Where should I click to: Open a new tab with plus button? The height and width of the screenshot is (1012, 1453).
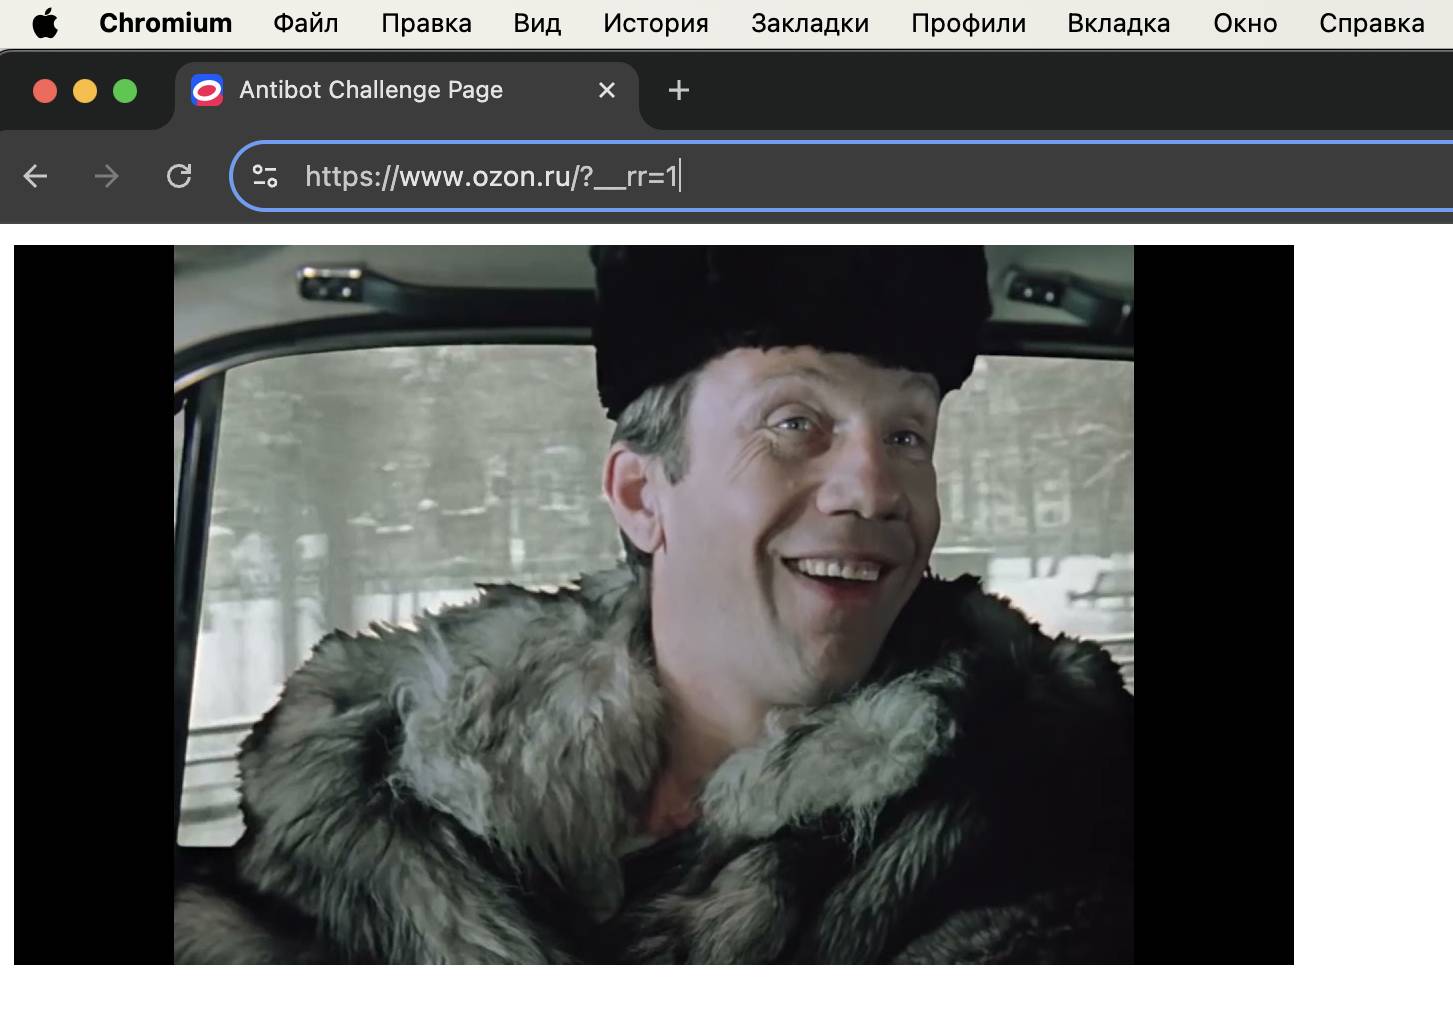pos(679,91)
